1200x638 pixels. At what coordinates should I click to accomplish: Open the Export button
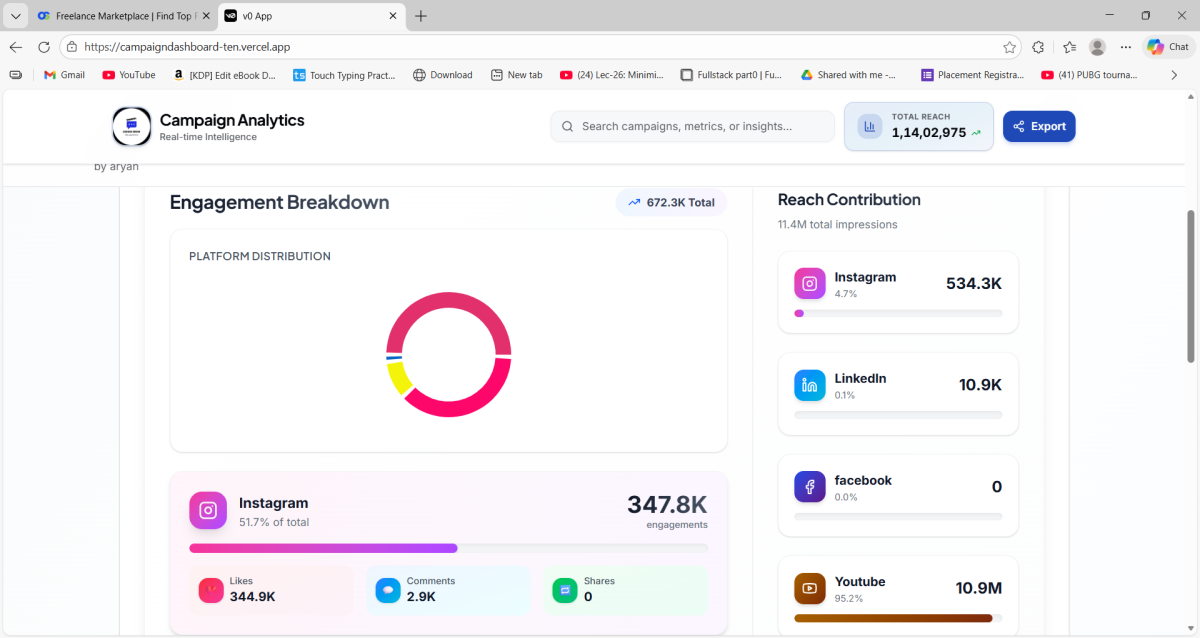pos(1039,126)
